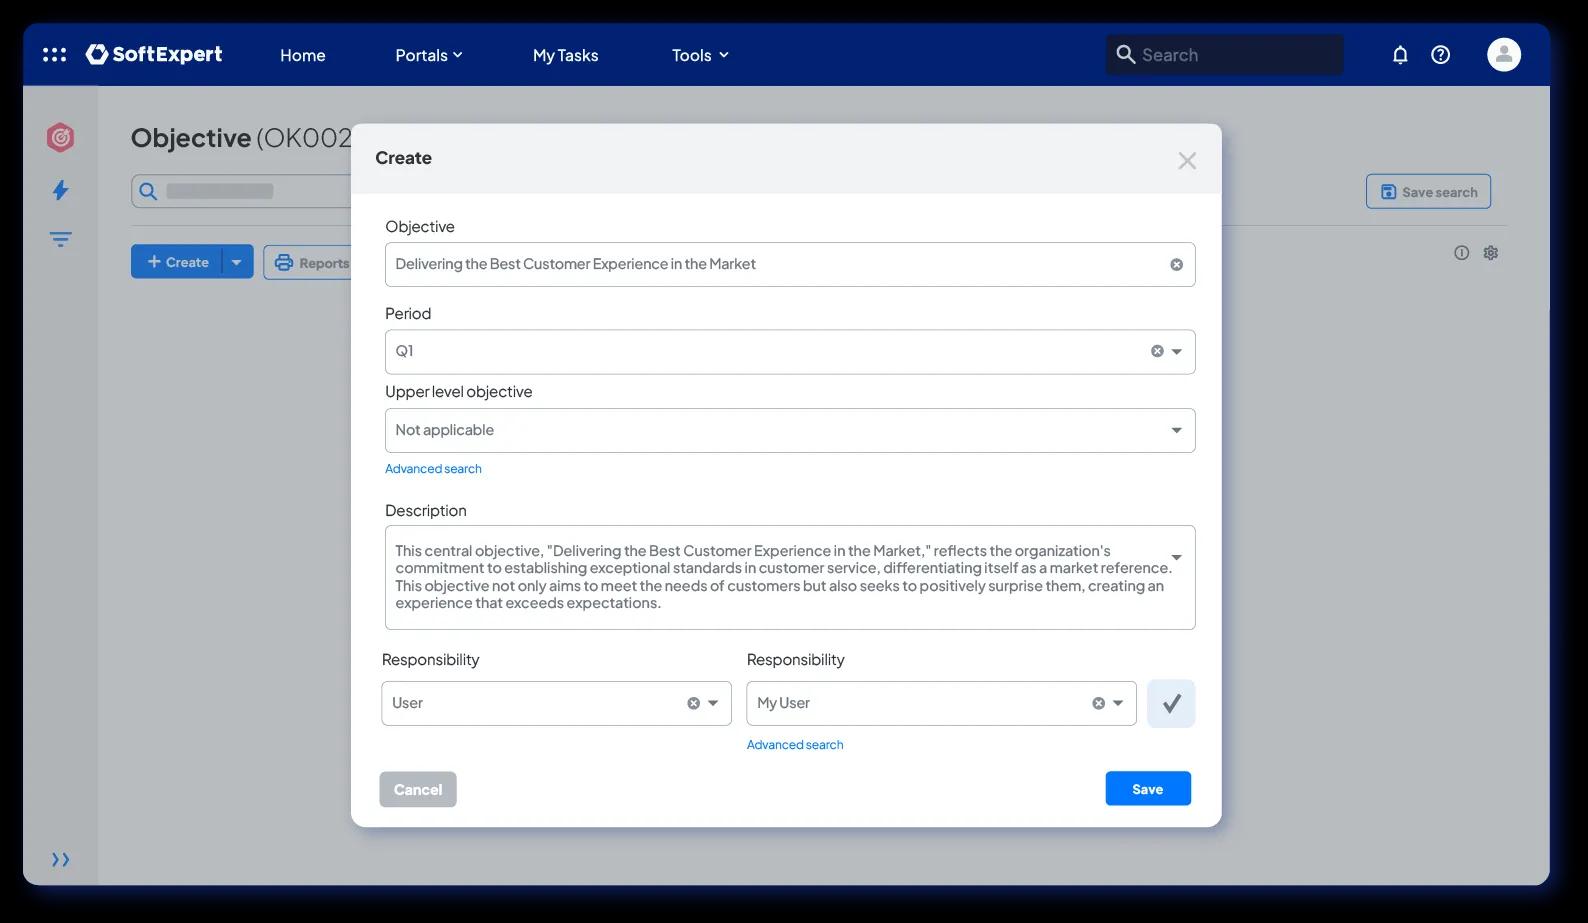Open the user profile avatar
Screen dimensions: 1588x923
point(1503,54)
